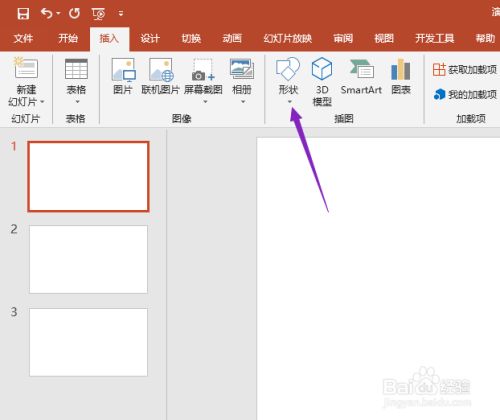Screen dimensions: 500x420
Task: Expand the 新建幻灯片 layout dropdown
Action: pos(42,102)
